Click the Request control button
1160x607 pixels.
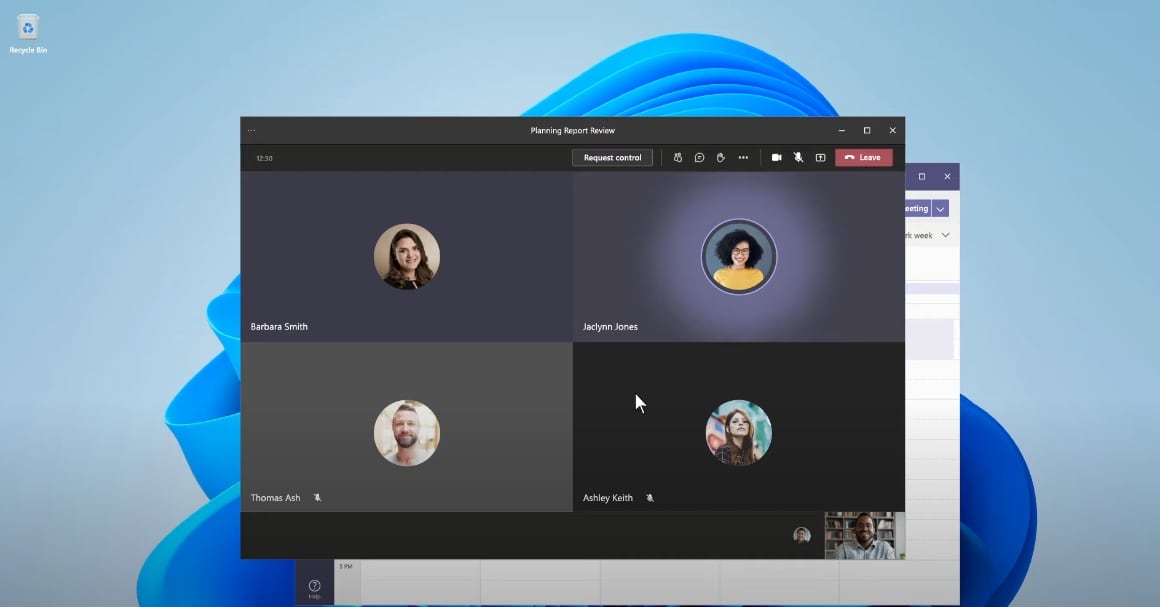coord(612,158)
